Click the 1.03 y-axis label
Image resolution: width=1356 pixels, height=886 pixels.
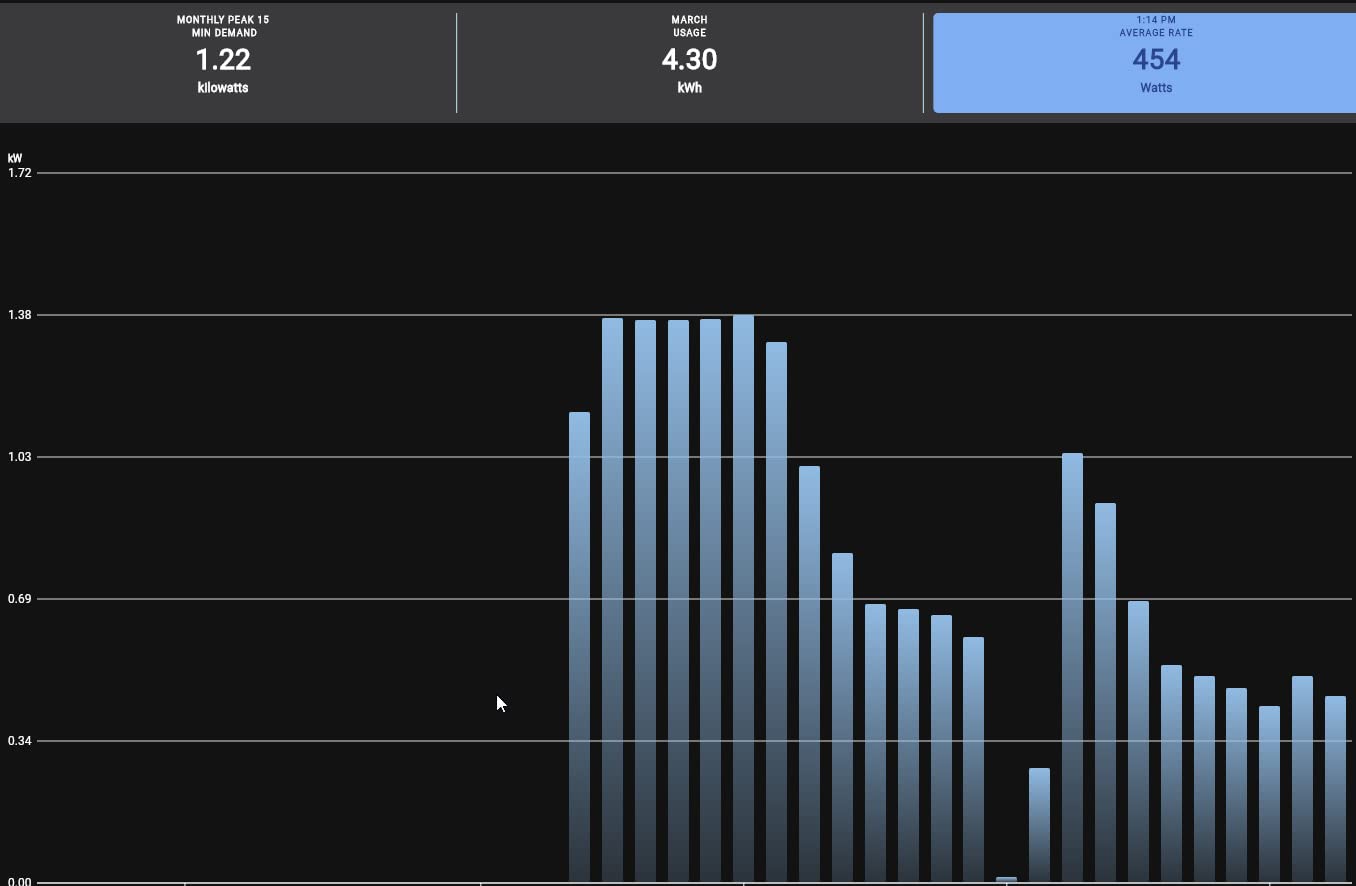19,457
